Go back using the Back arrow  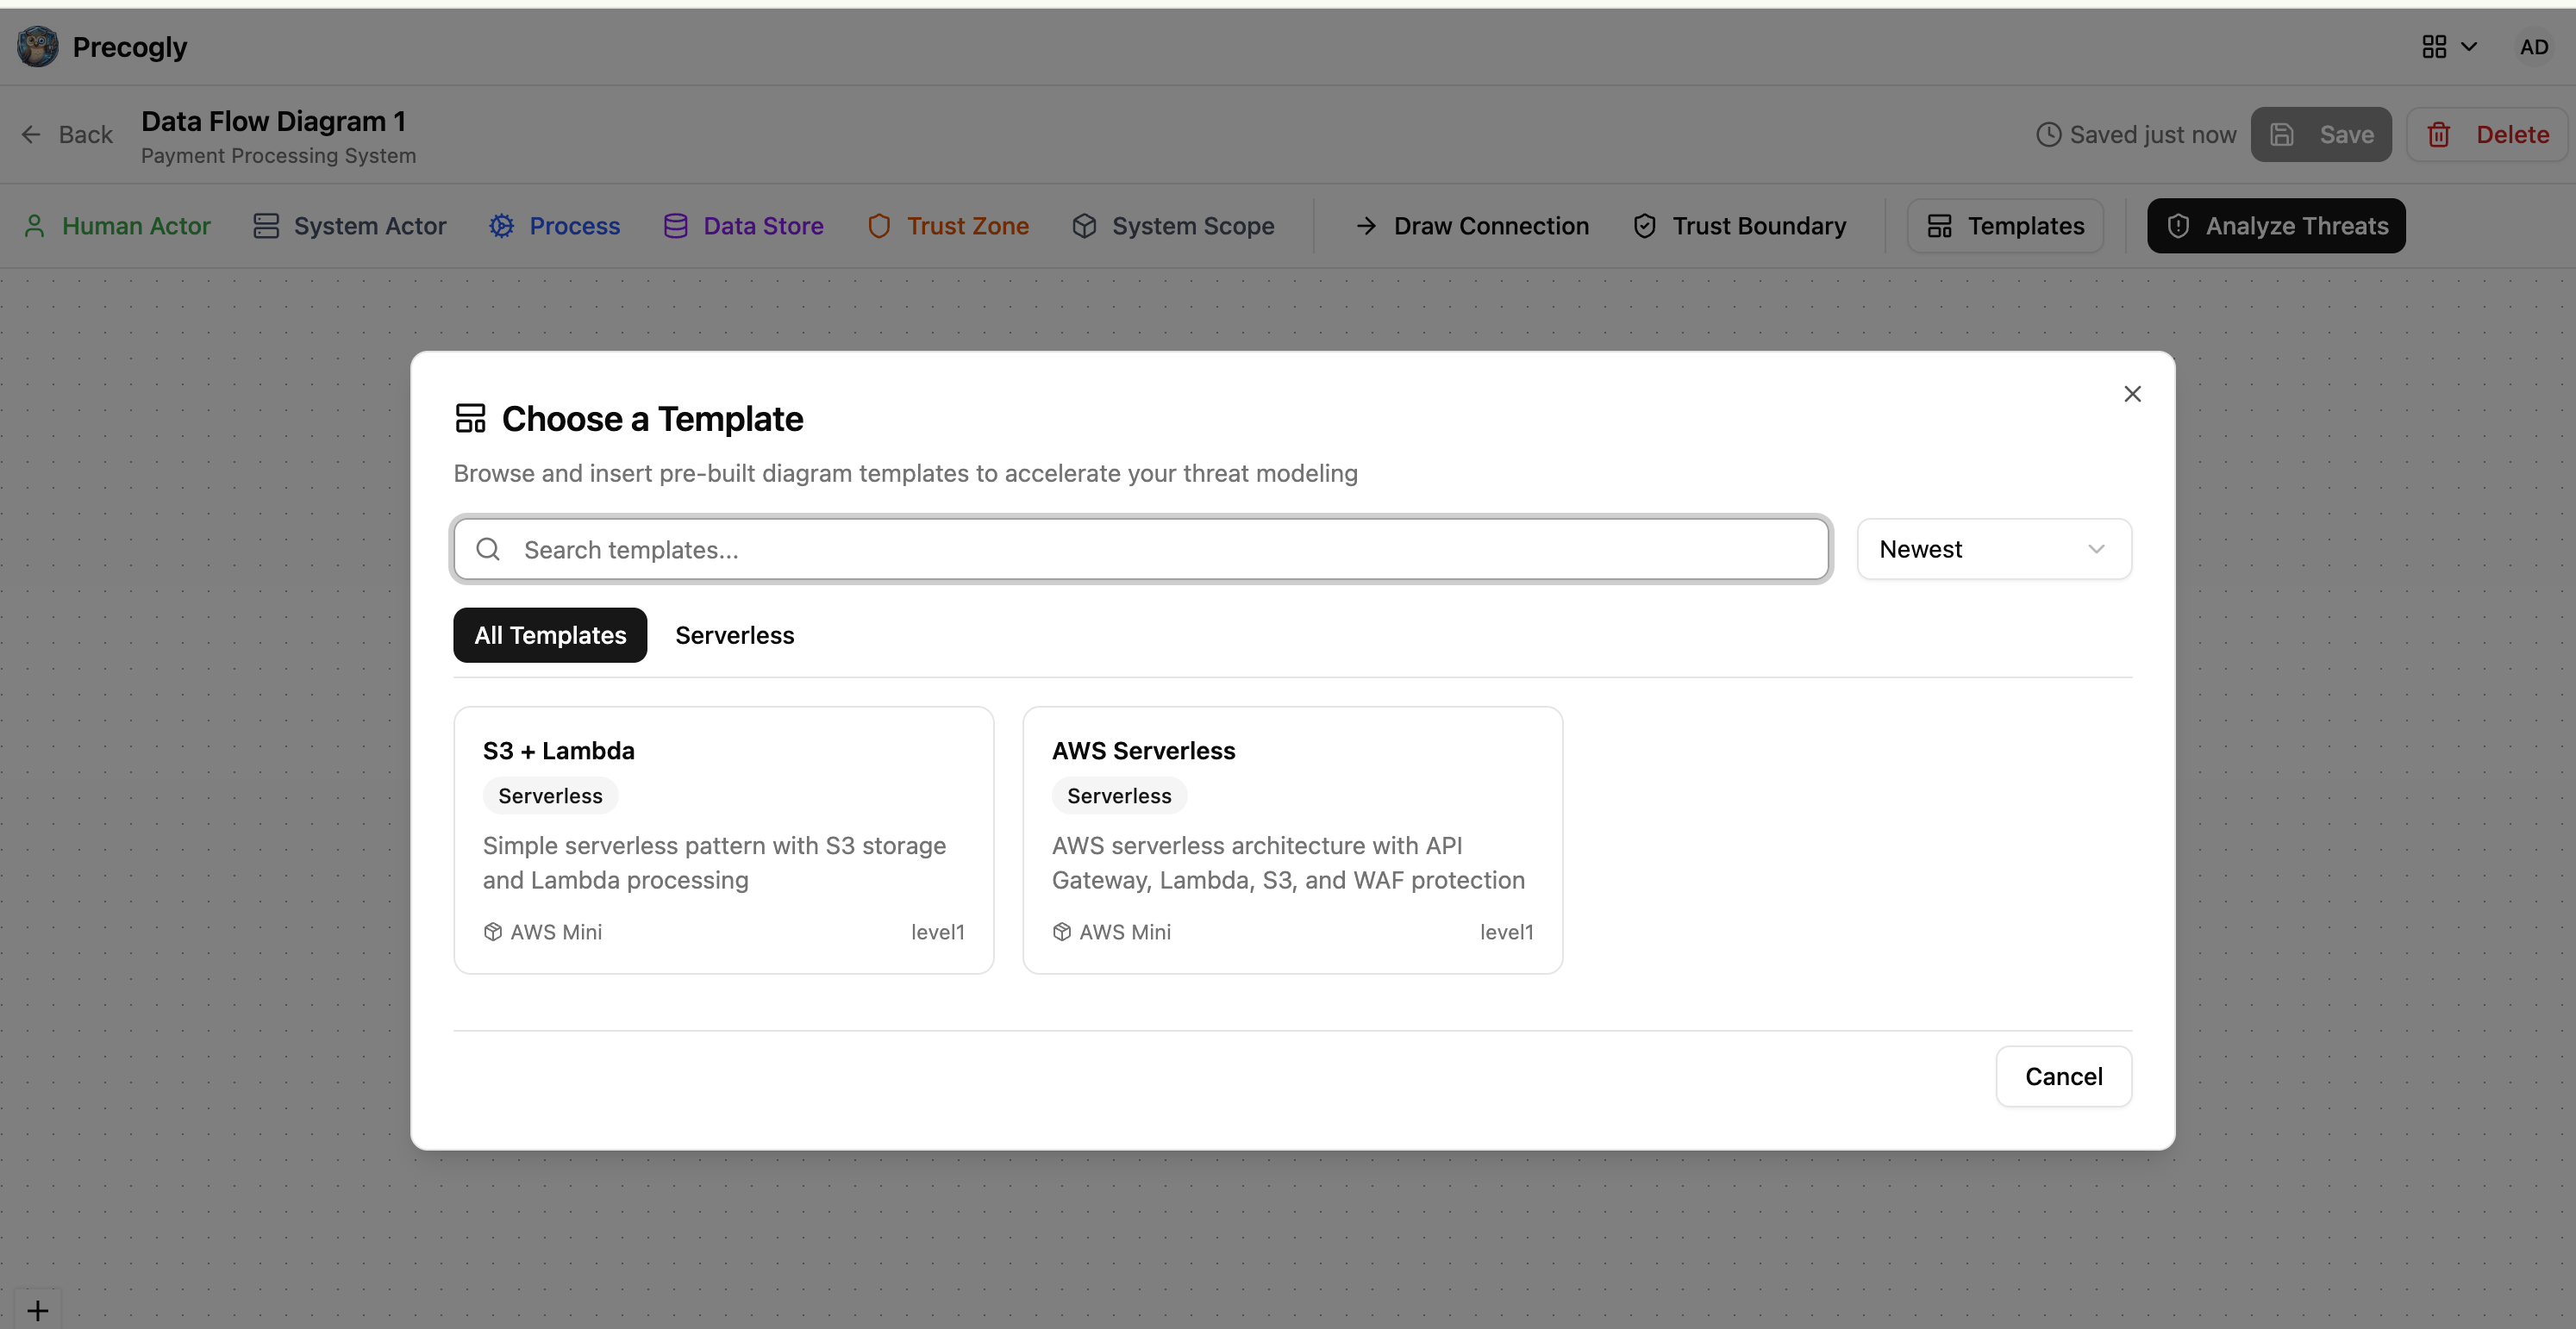pos(67,134)
